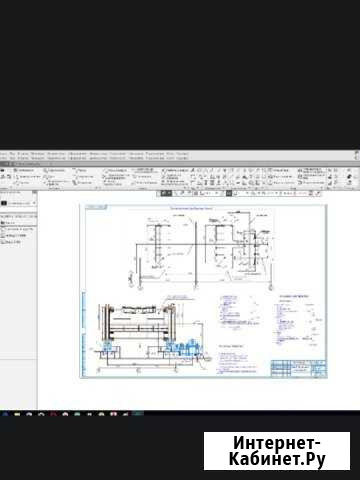
Task: Select the last item in the left panel tree
Action: [x=11, y=242]
